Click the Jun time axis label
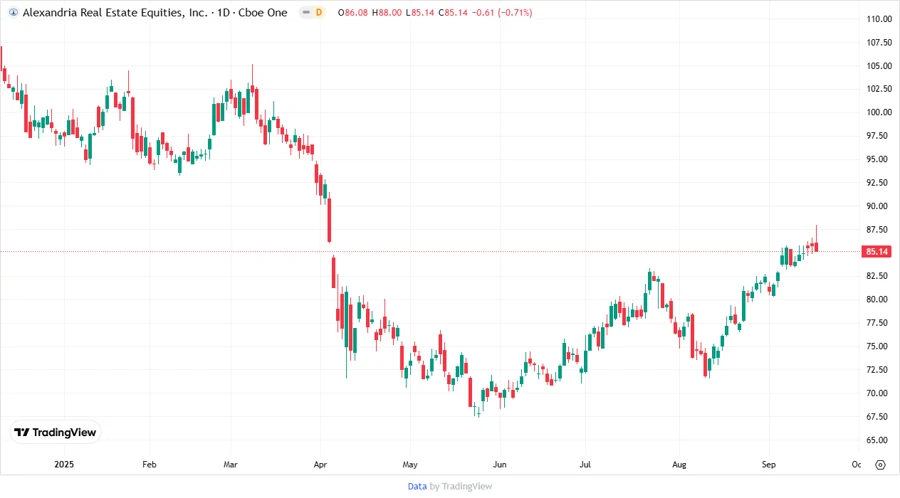 click(x=500, y=464)
